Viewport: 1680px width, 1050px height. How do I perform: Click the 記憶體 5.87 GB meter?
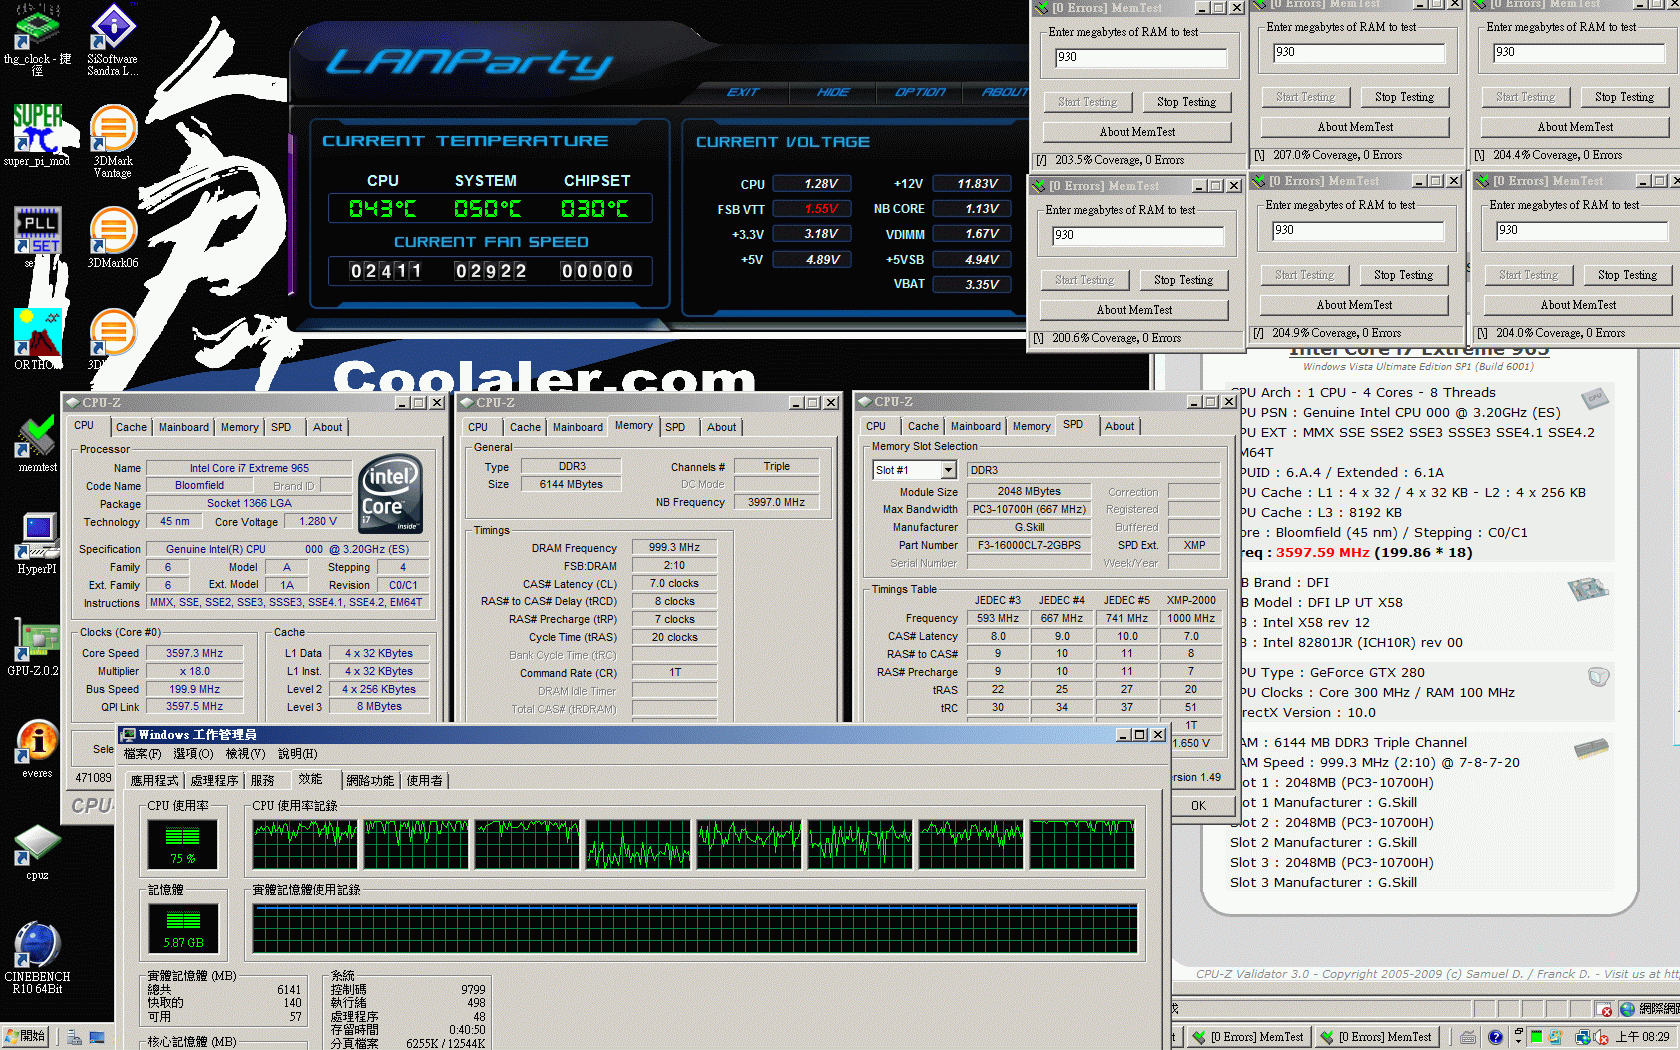[x=183, y=927]
